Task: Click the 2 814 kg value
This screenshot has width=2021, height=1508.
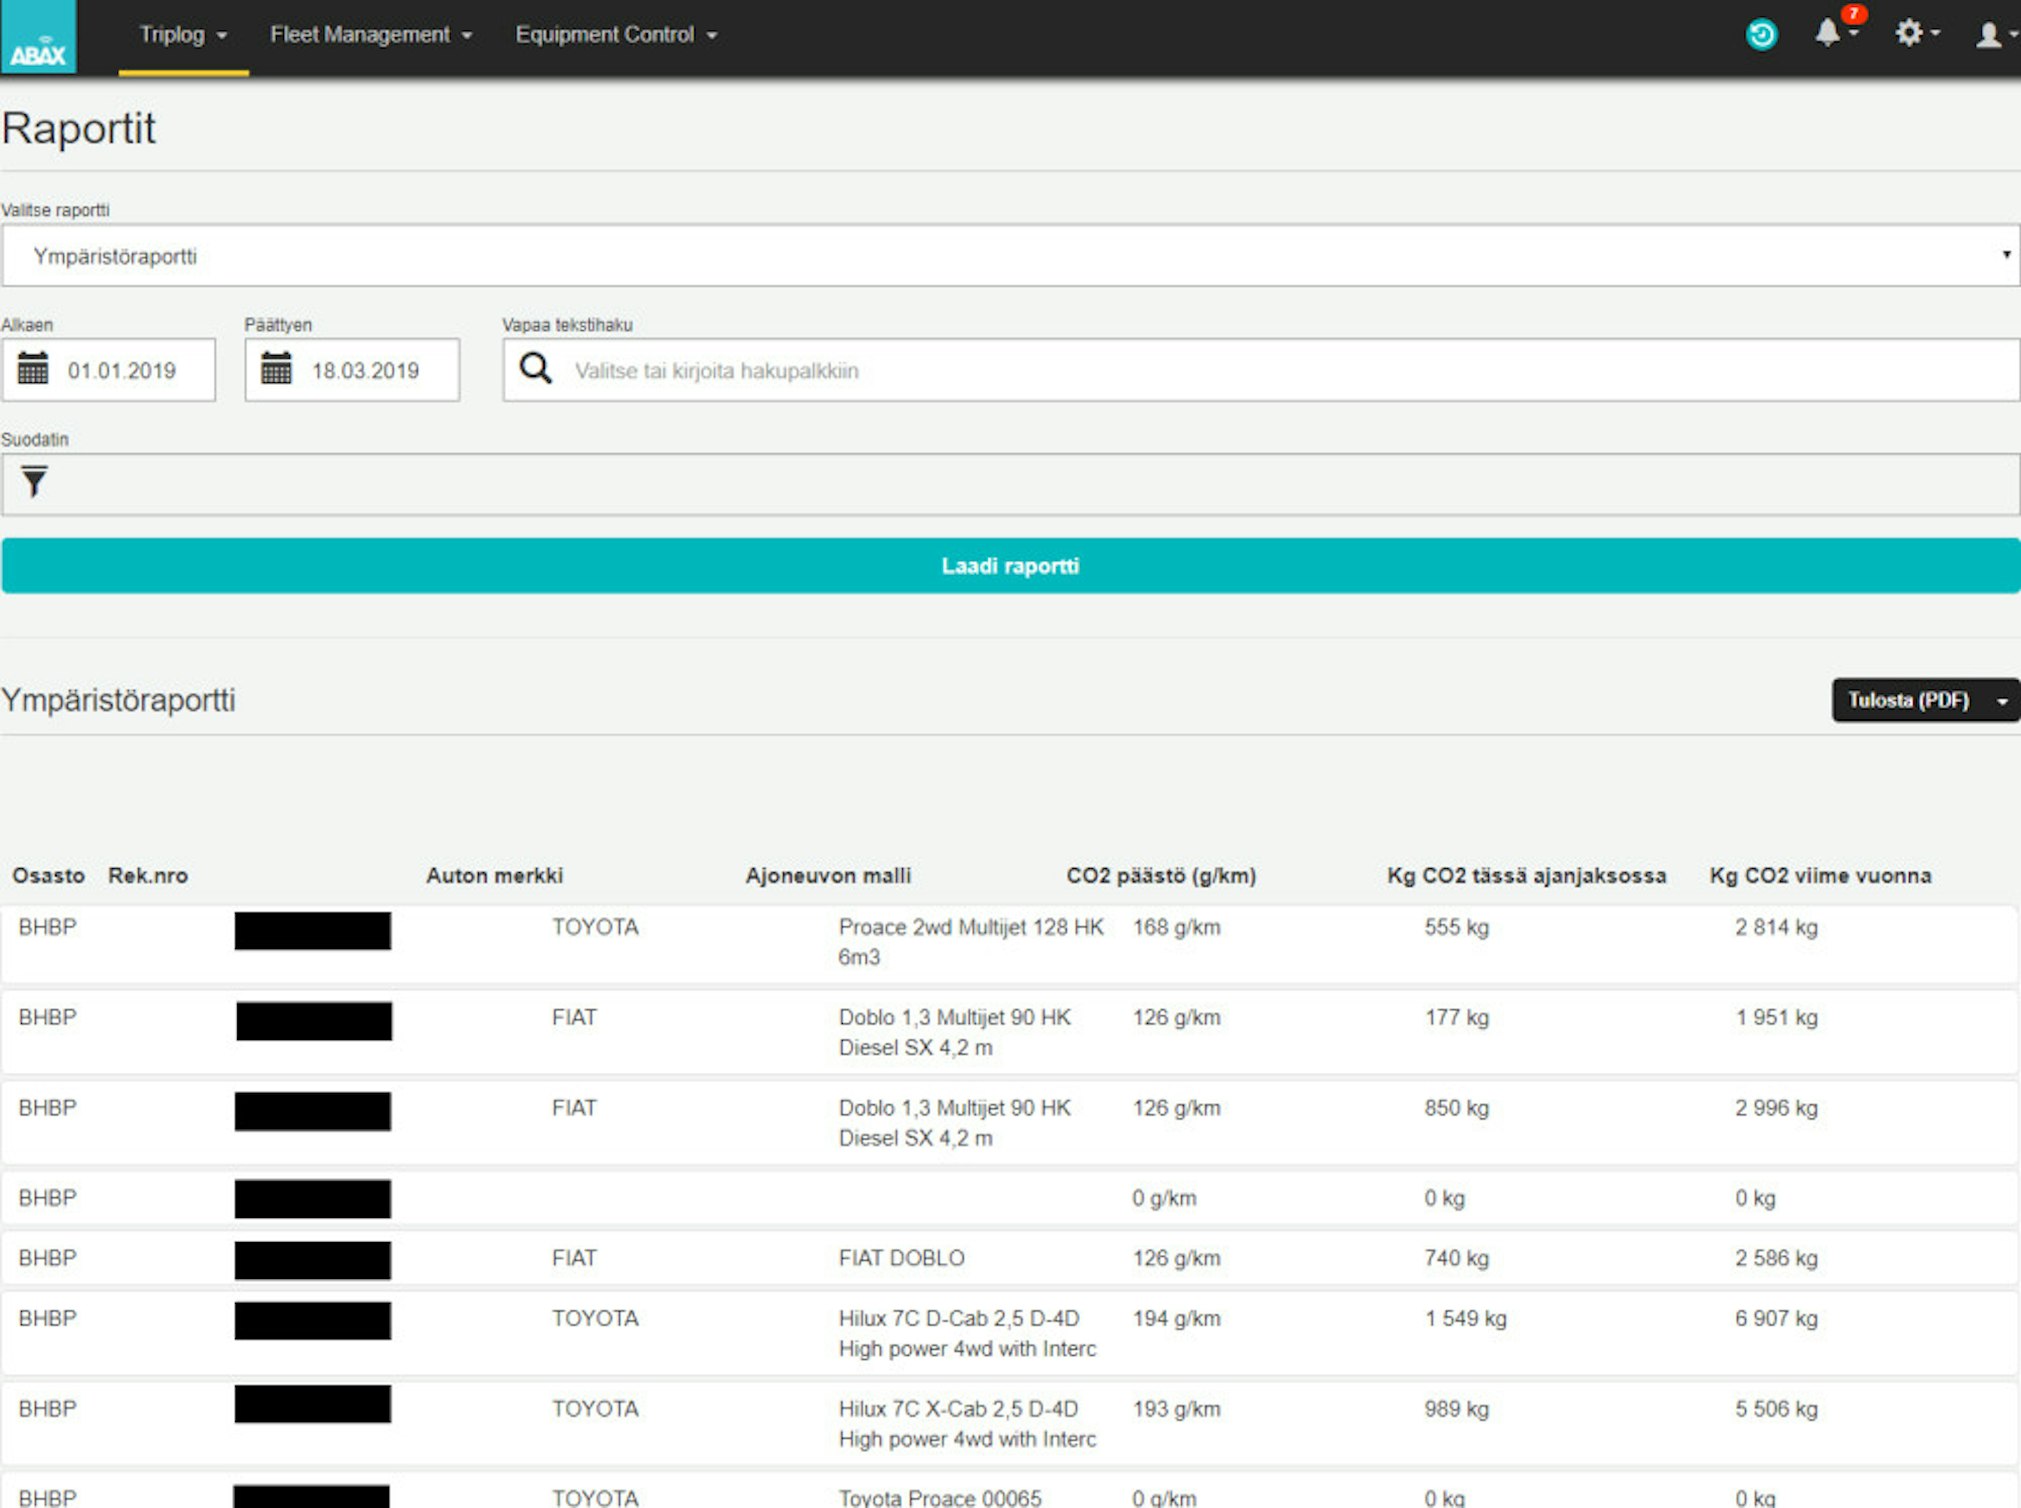Action: click(1776, 927)
